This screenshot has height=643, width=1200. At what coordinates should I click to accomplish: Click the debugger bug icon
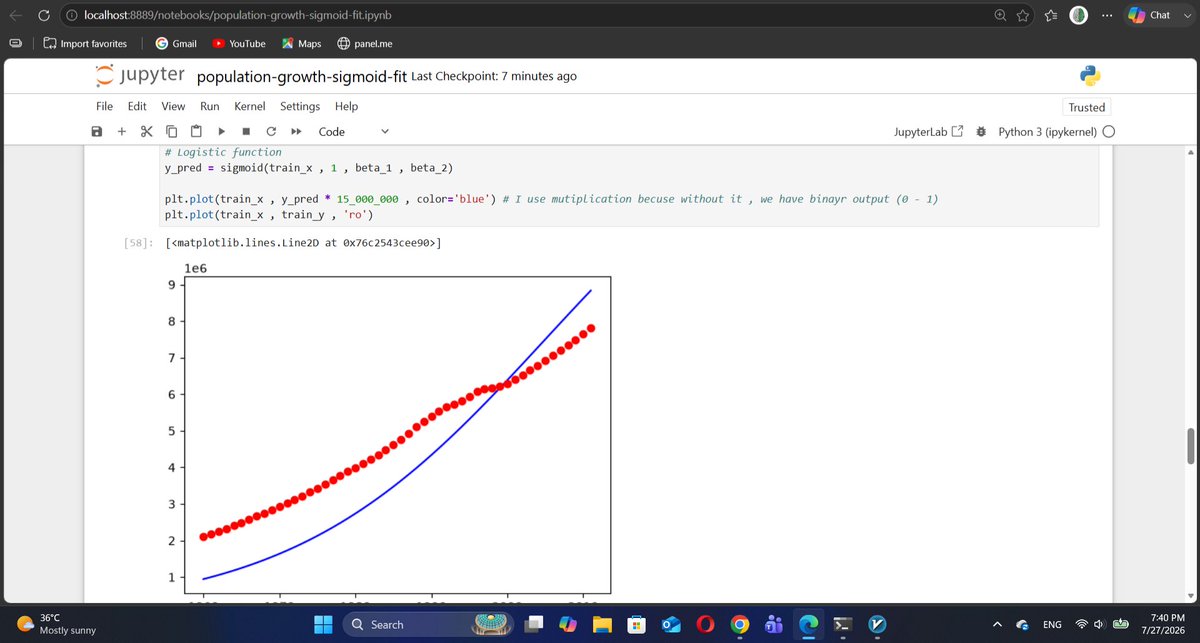point(980,132)
